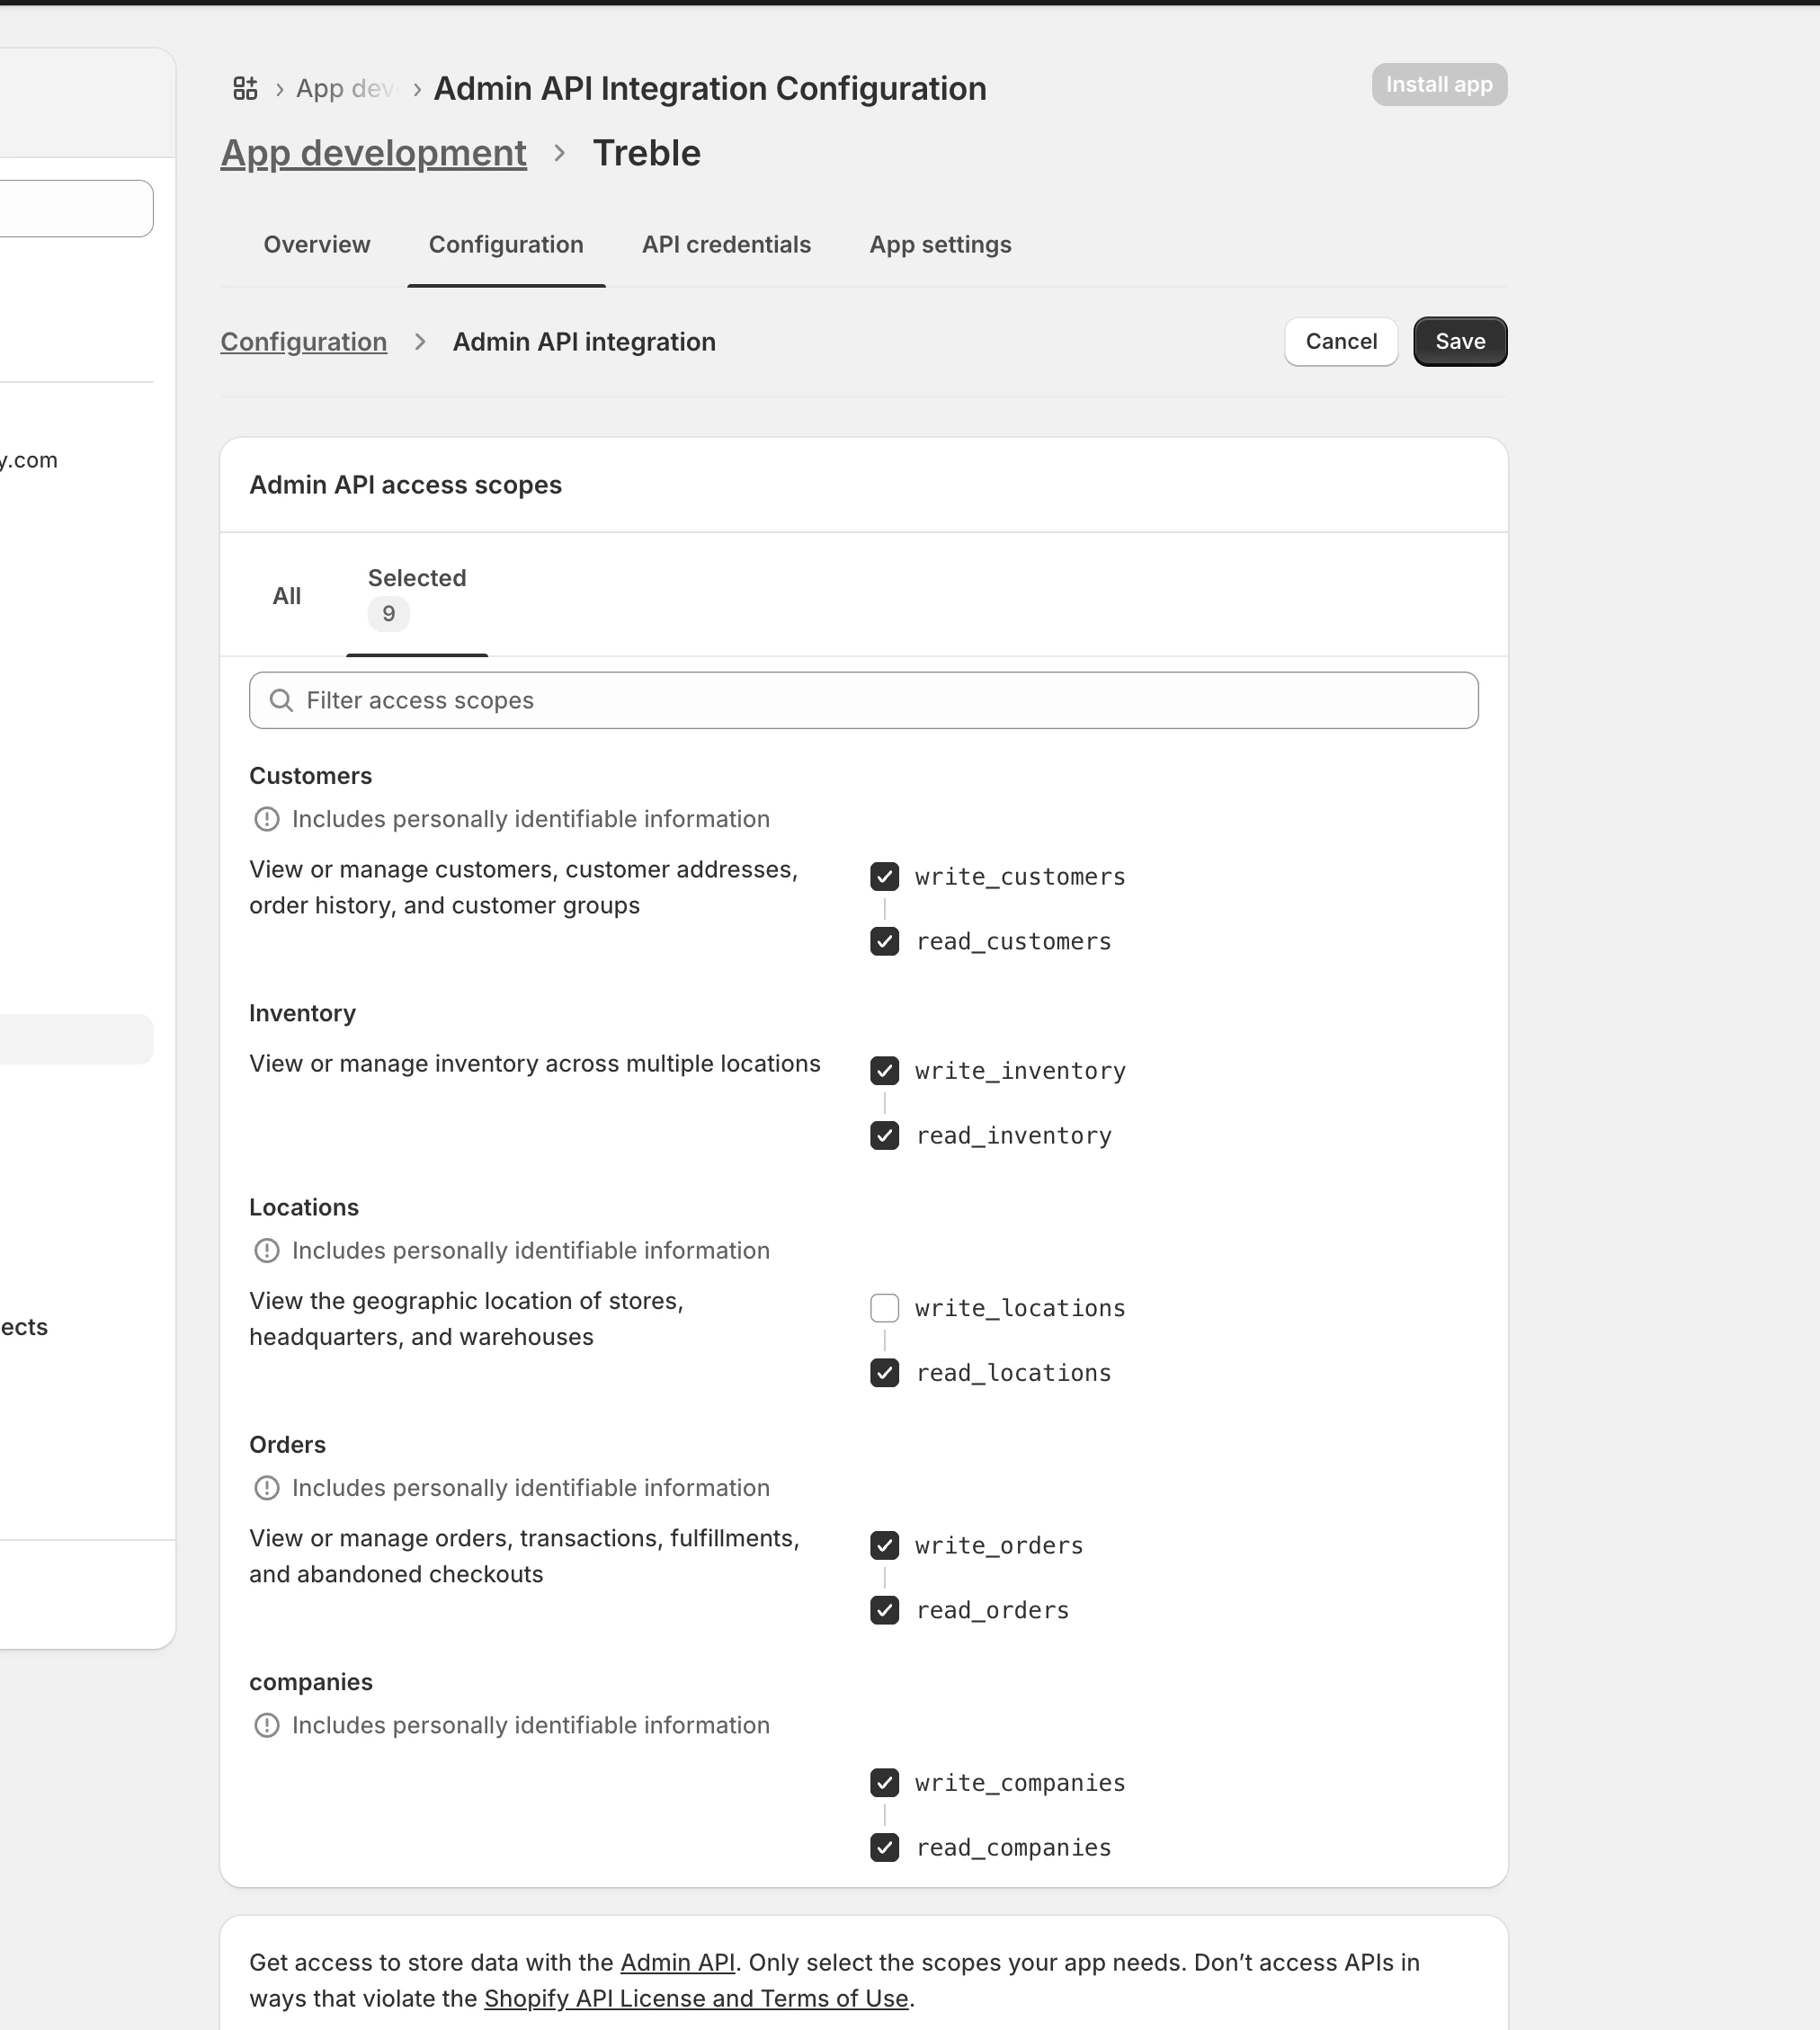Show All access scopes tab
Screen dimensions: 1820x2030
pos(287,596)
